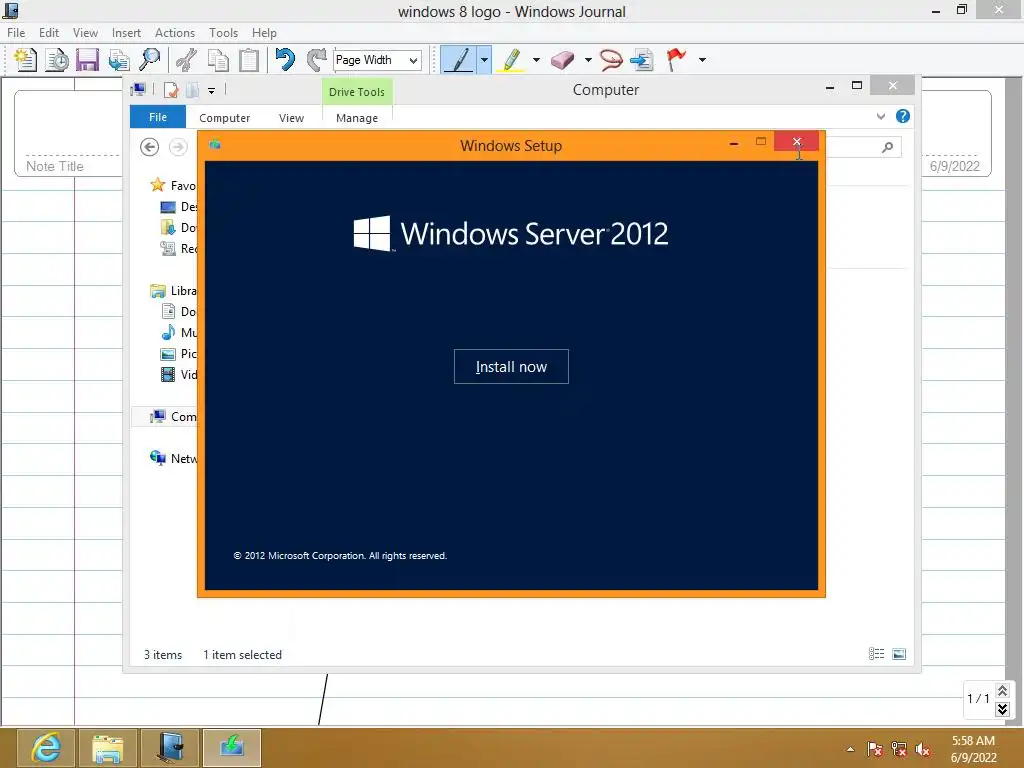This screenshot has width=1024, height=768.
Task: Click the Windows Setup taskbar icon
Action: coord(232,748)
